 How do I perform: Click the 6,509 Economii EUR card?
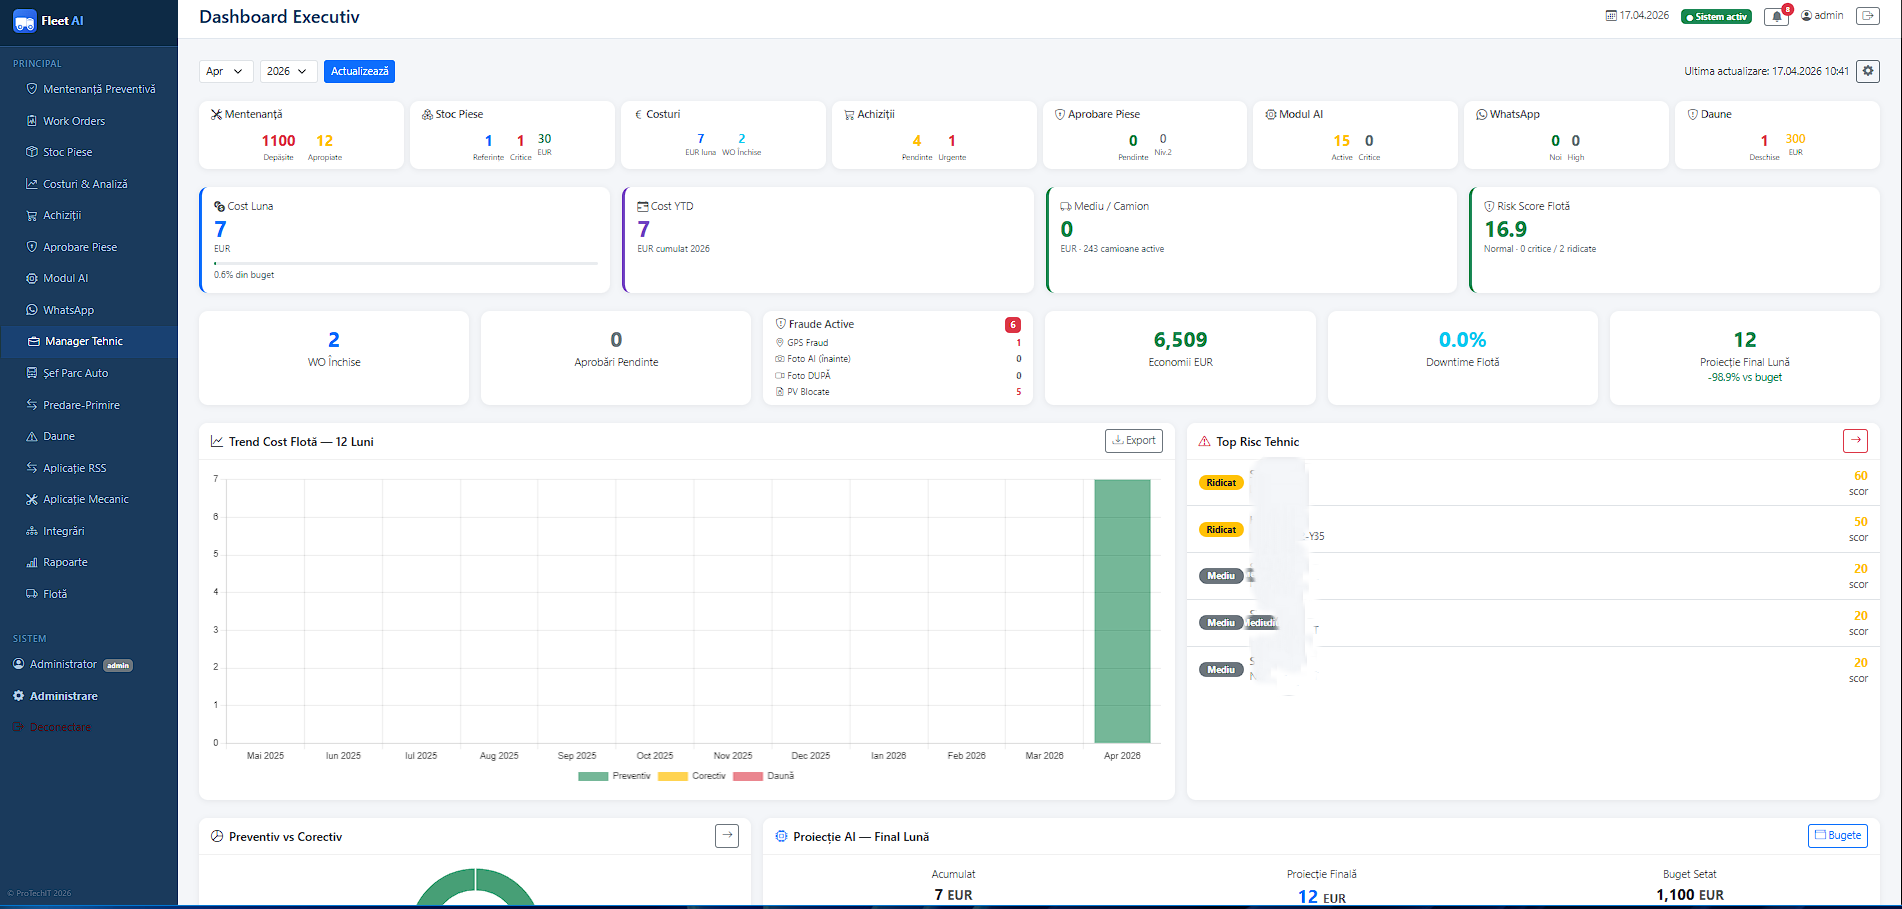tap(1180, 358)
